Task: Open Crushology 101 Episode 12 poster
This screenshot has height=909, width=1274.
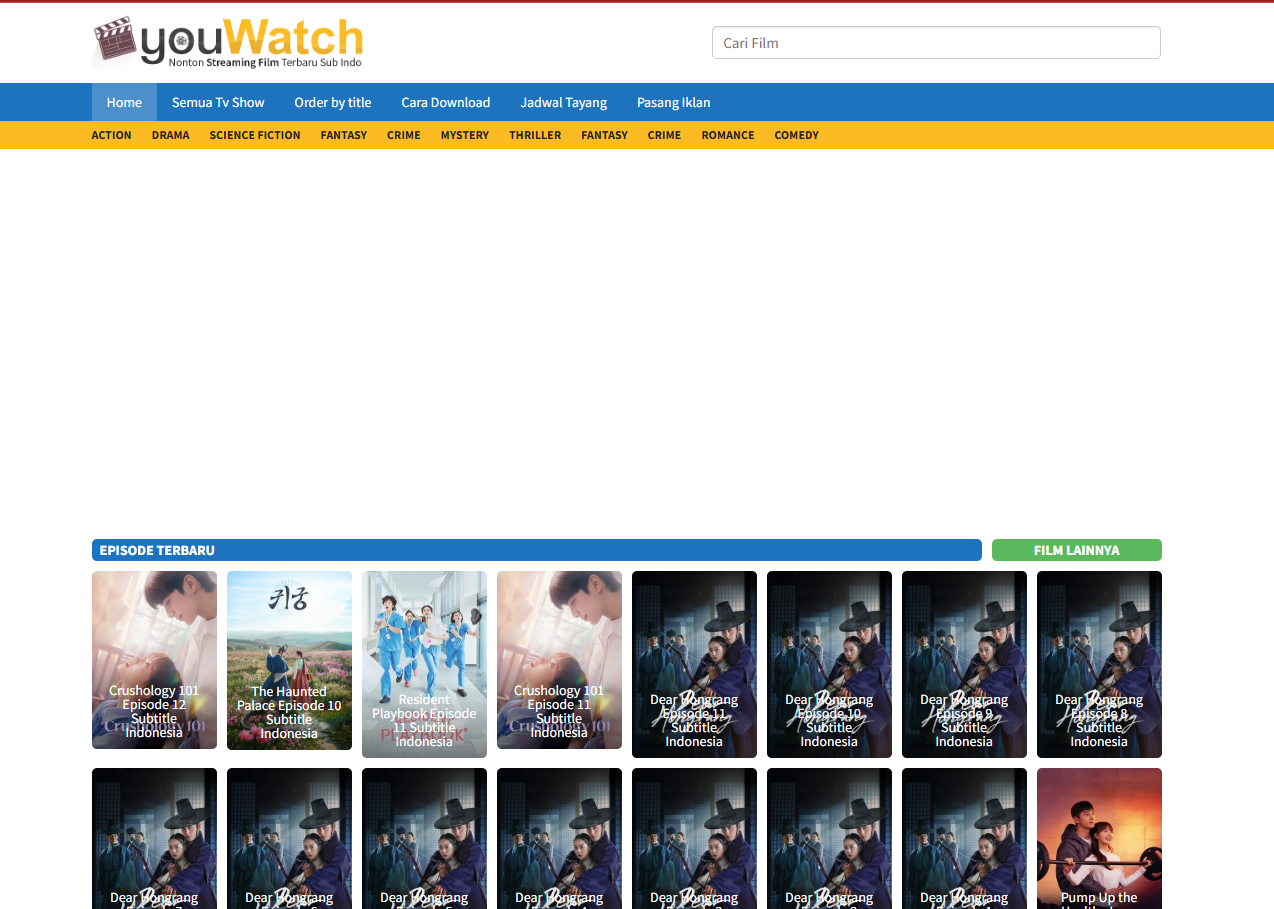Action: tap(154, 660)
